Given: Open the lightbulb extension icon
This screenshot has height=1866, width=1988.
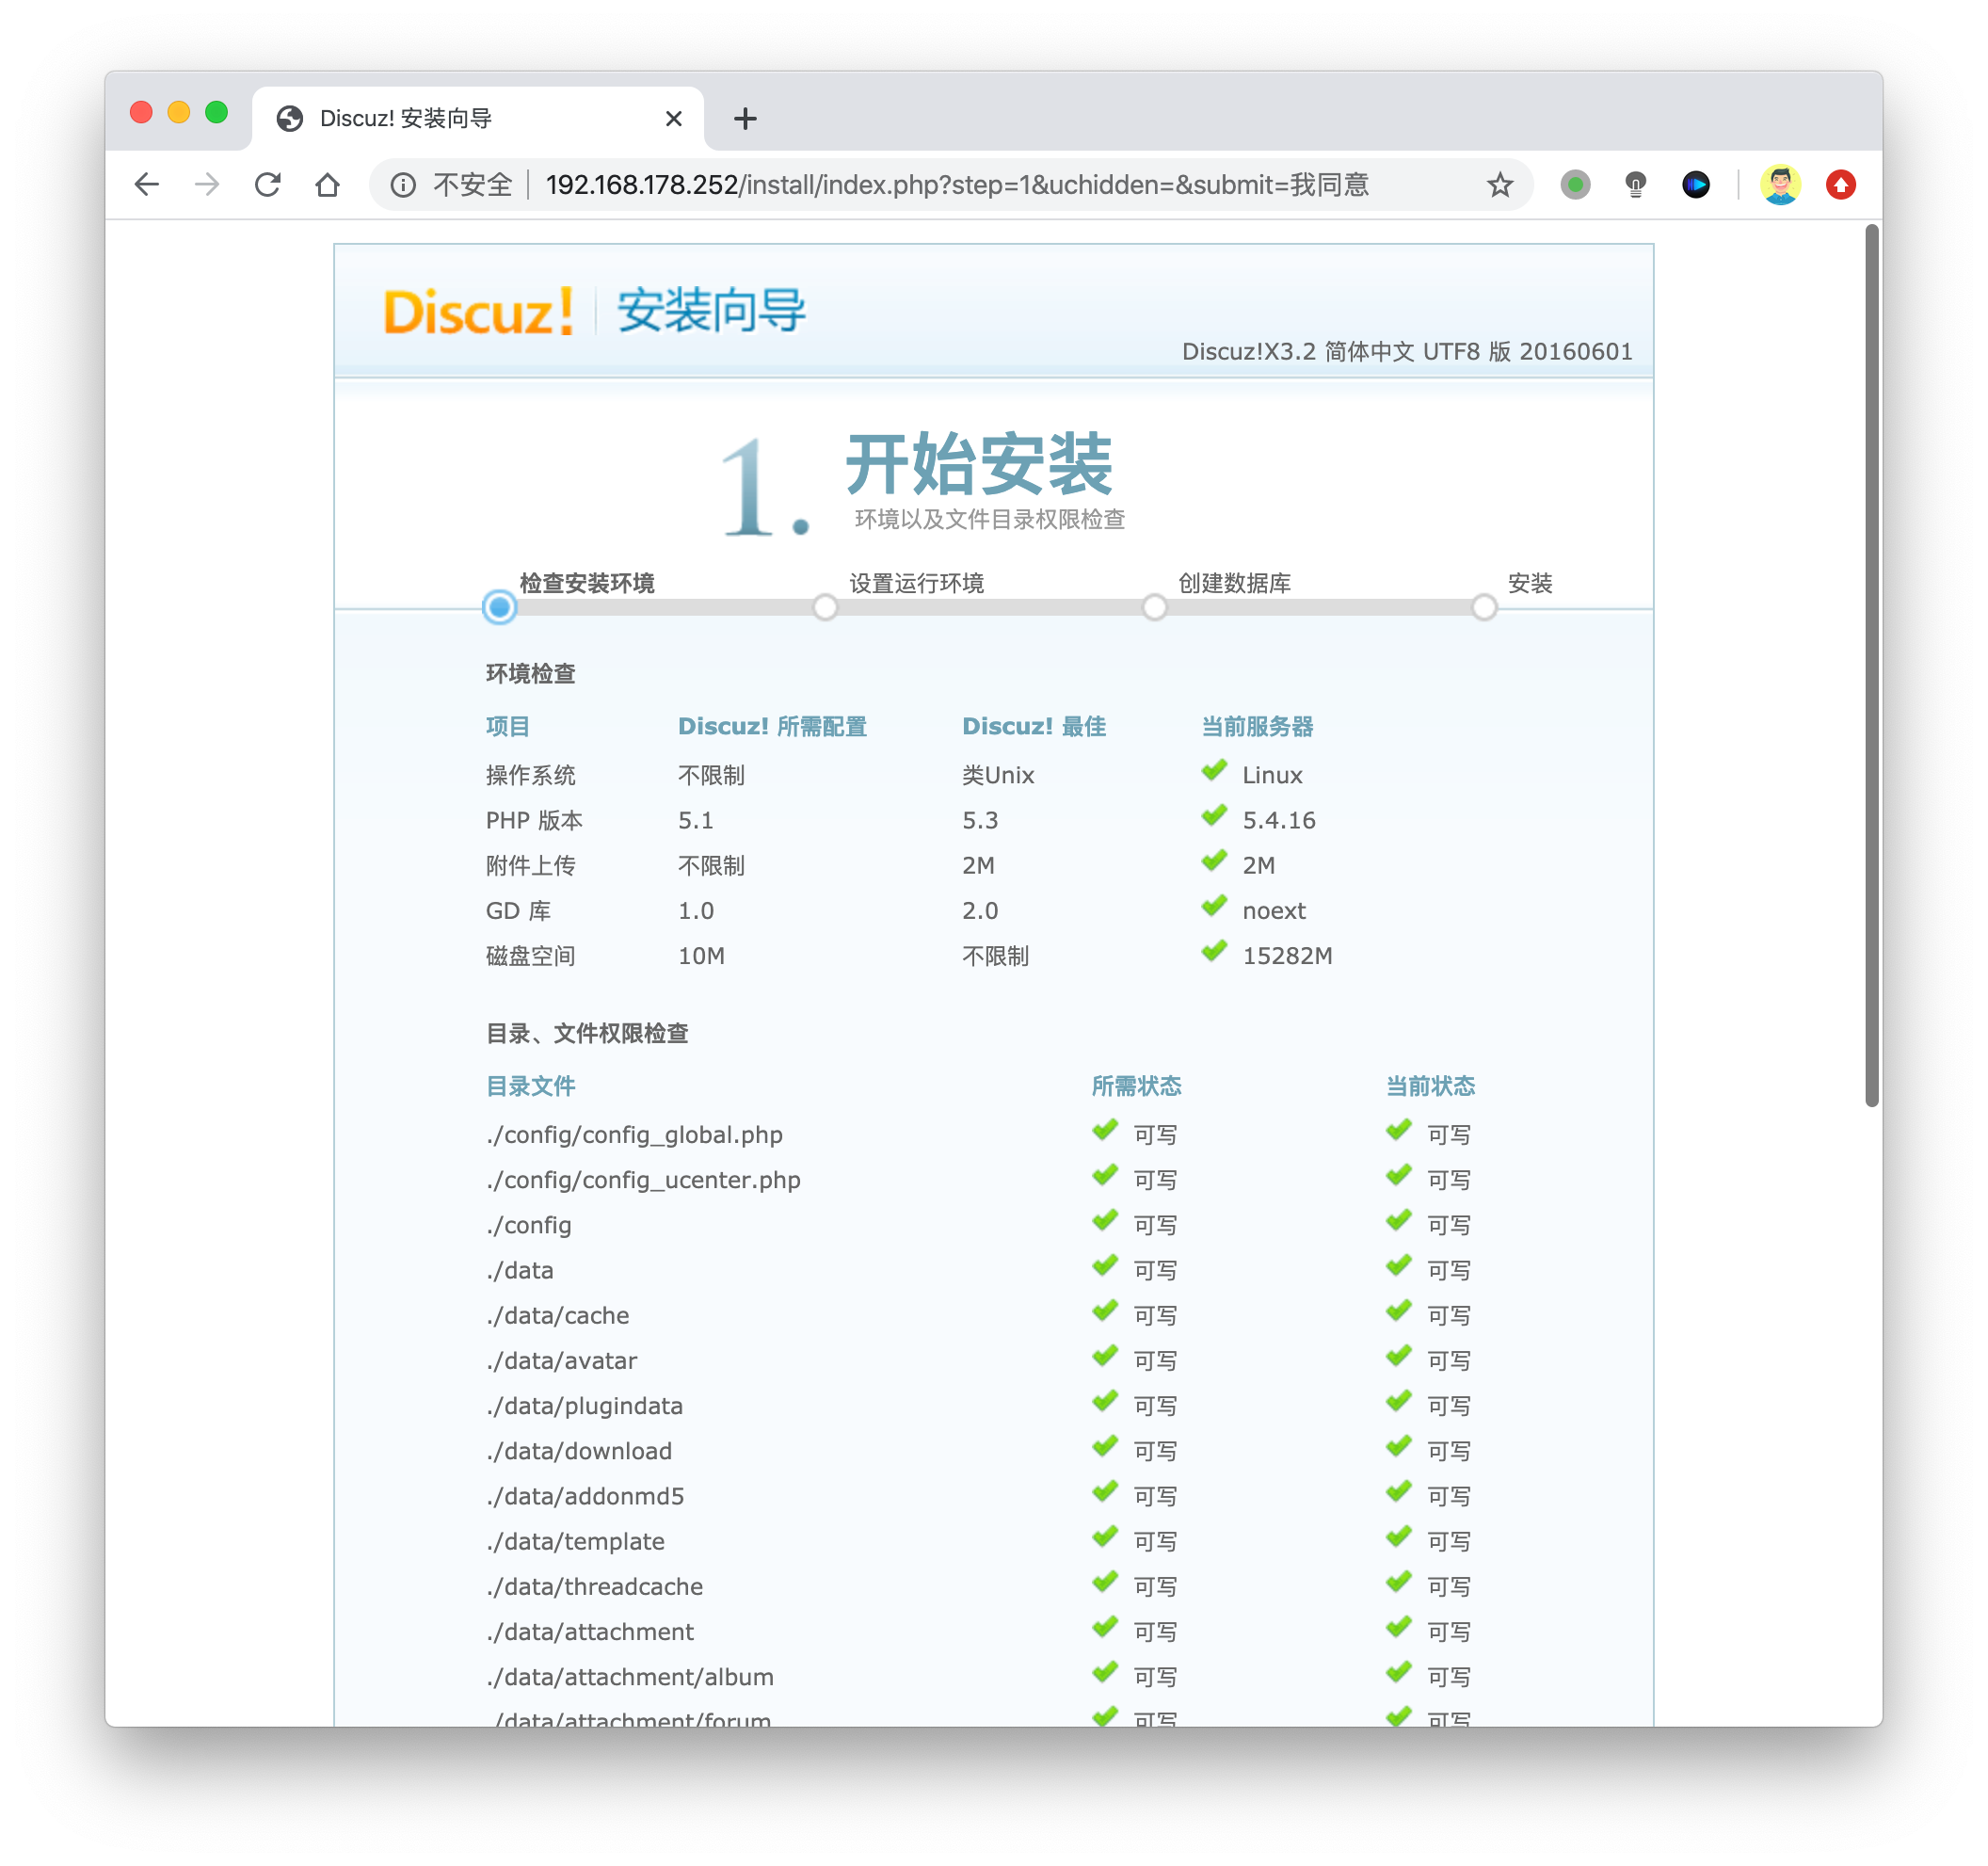Looking at the screenshot, I should point(1635,185).
